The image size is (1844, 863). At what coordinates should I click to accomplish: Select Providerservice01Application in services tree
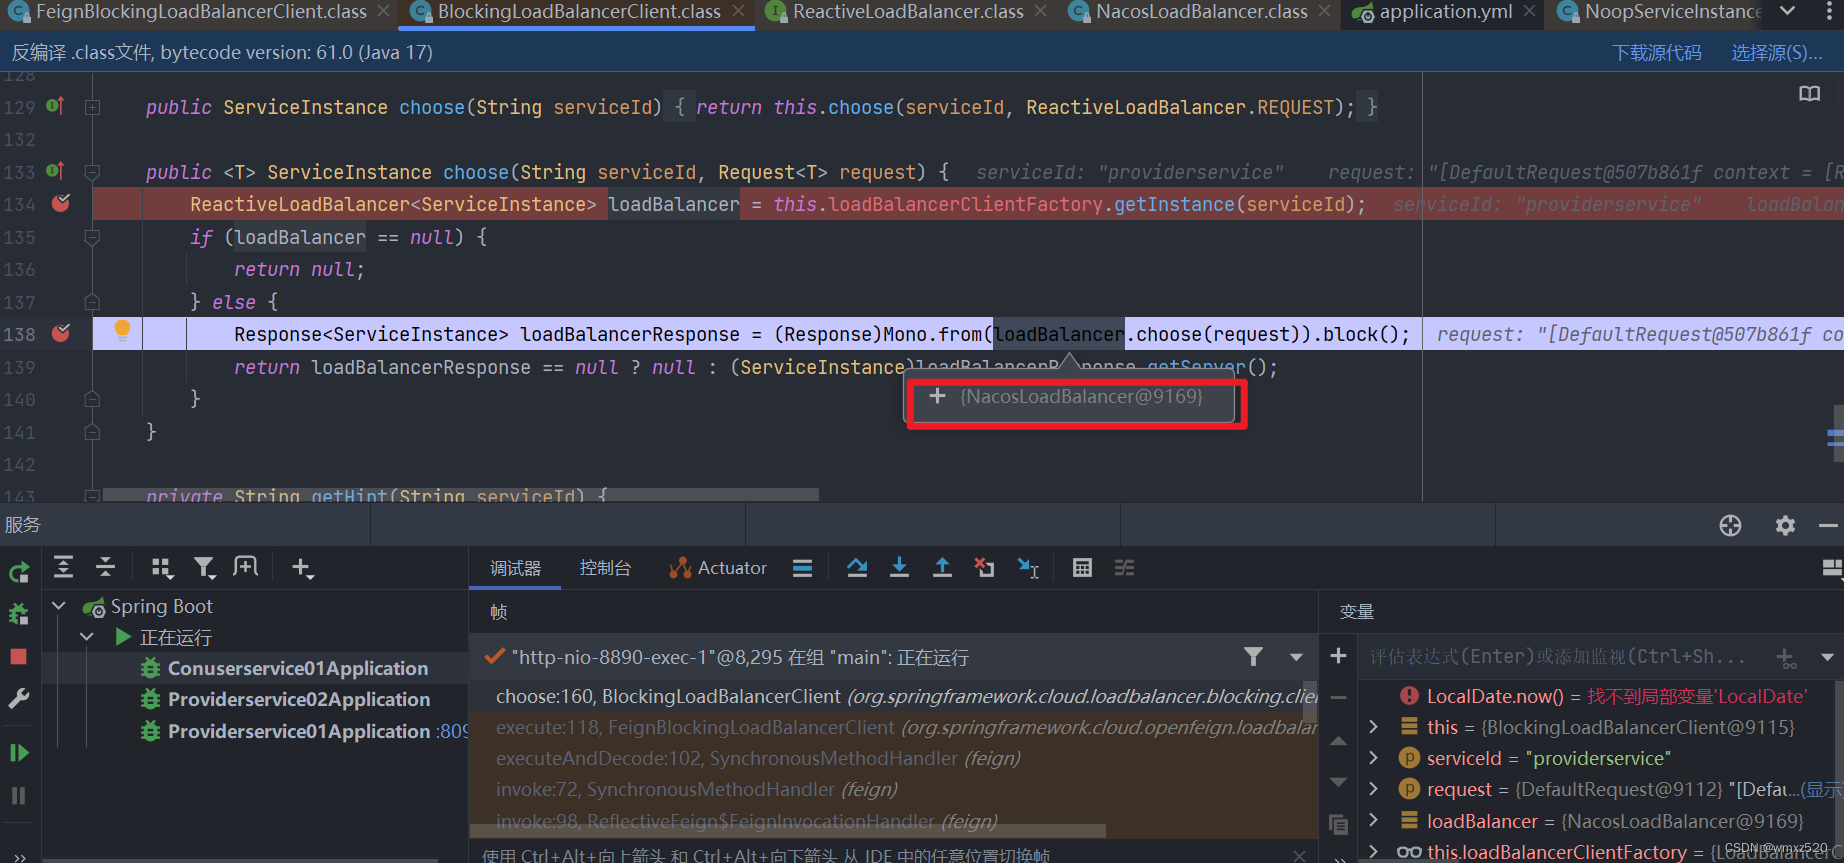(299, 731)
